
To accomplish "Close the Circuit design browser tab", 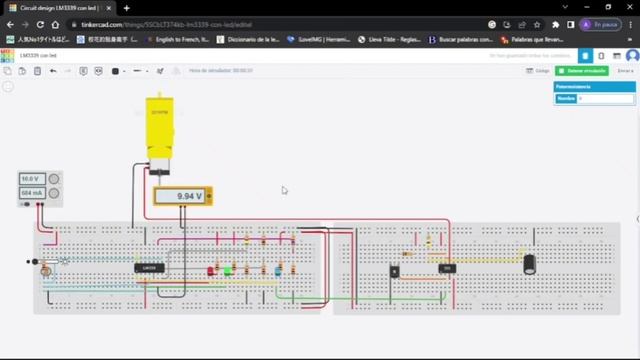I will pos(109,8).
